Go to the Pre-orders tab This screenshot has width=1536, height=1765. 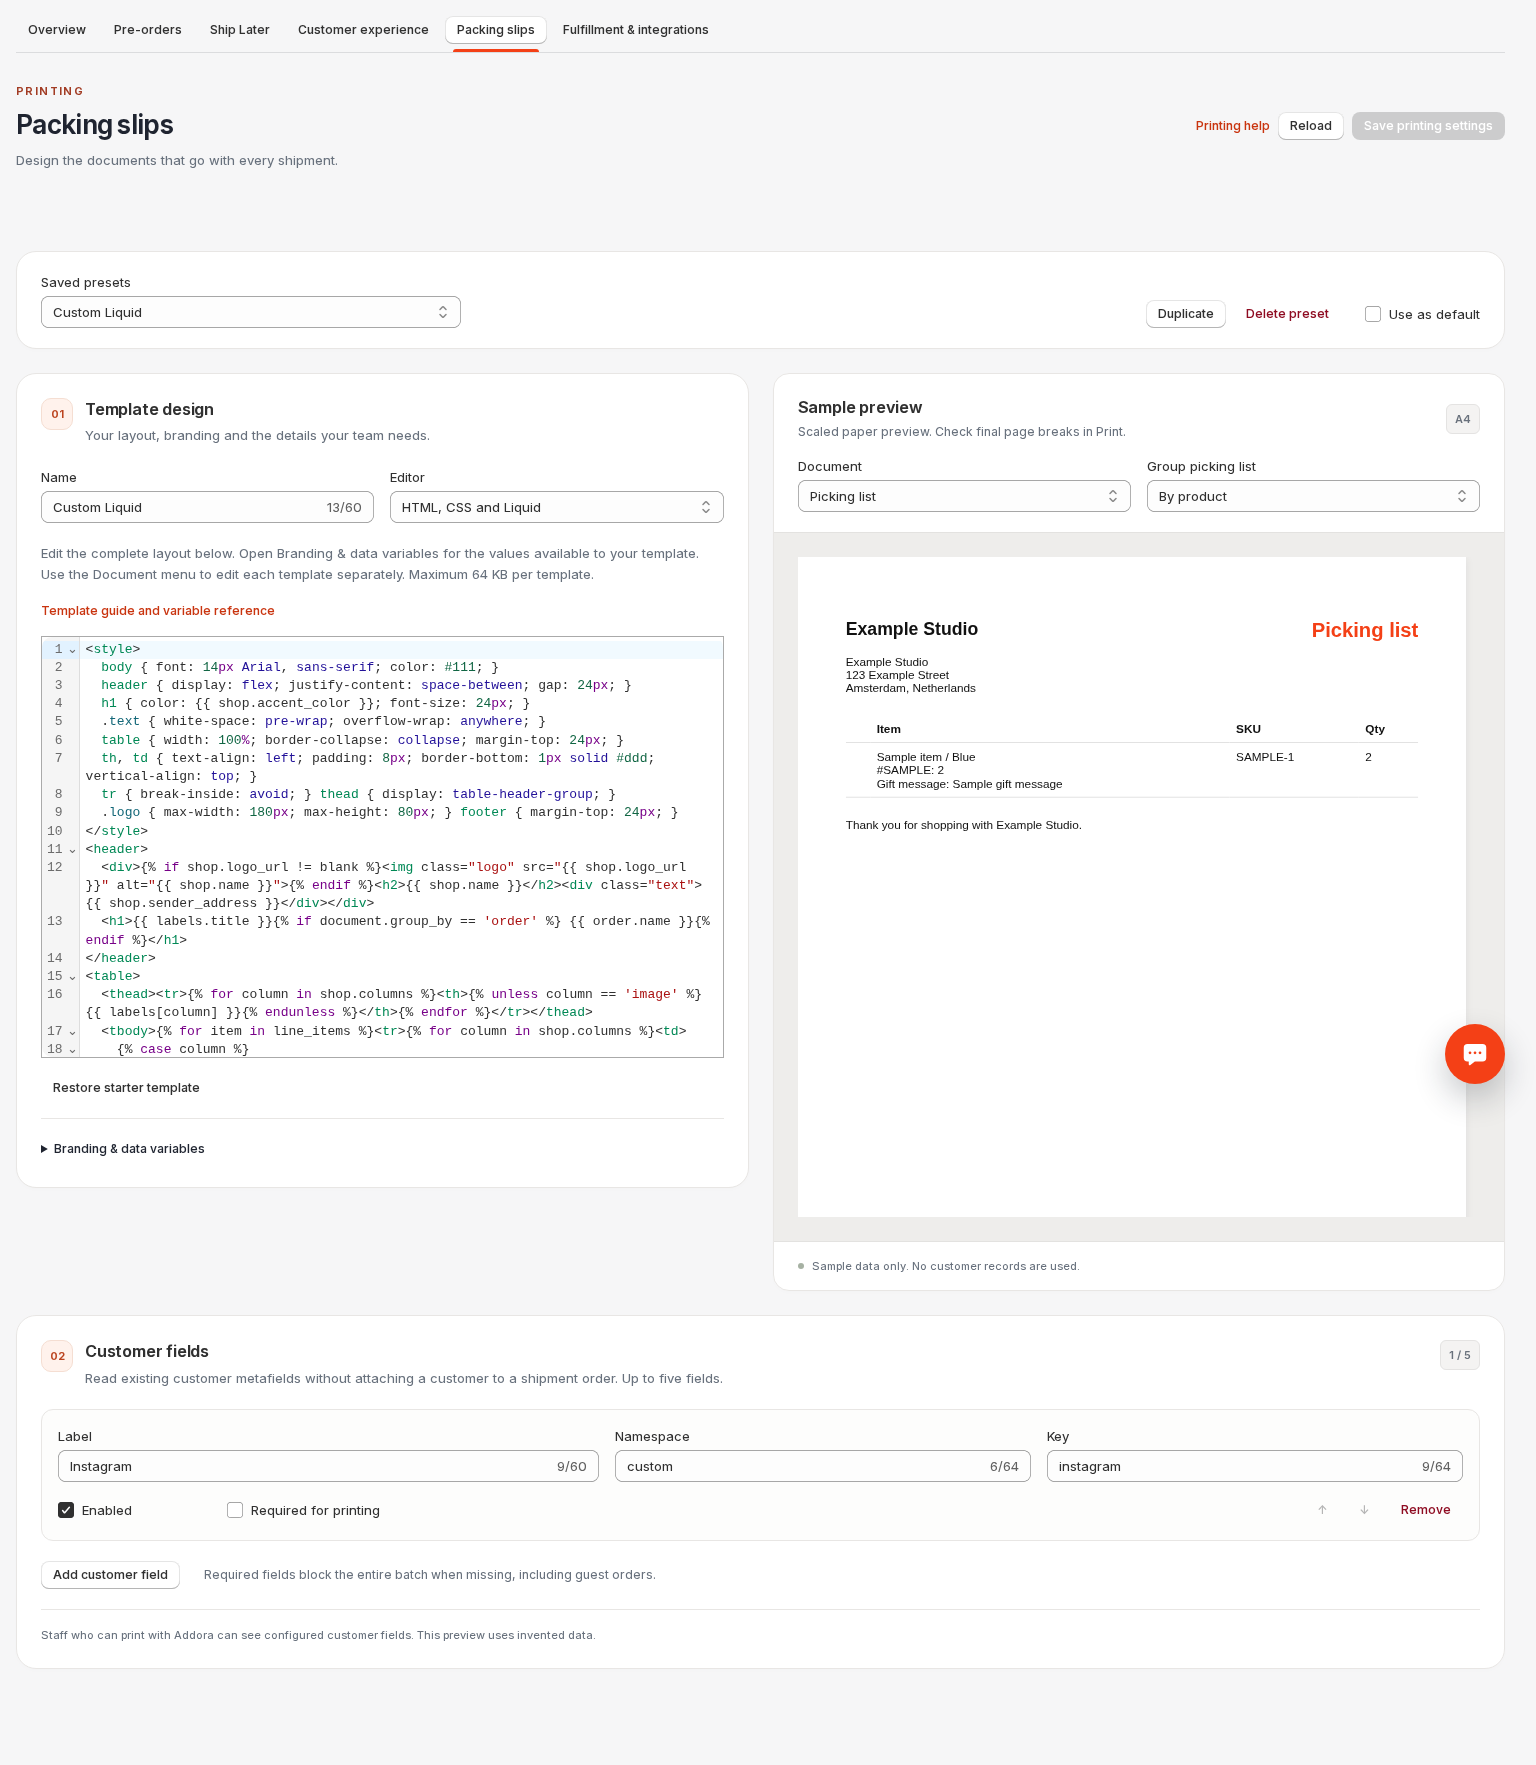[148, 30]
